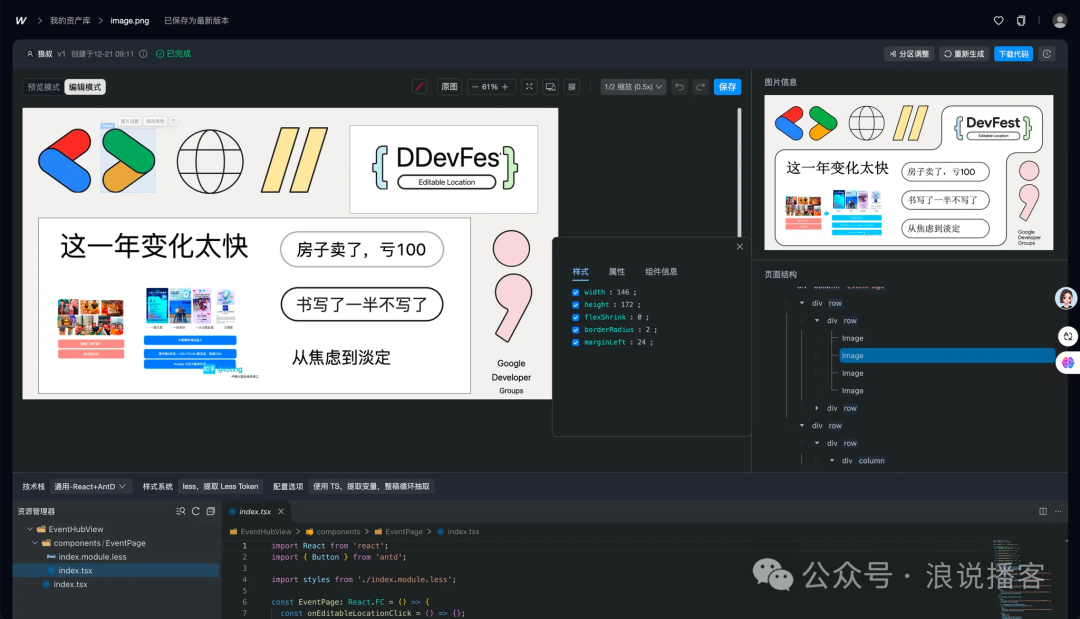Viewport: 1080px width, 619px height.
Task: Undo the last edit
Action: (679, 87)
